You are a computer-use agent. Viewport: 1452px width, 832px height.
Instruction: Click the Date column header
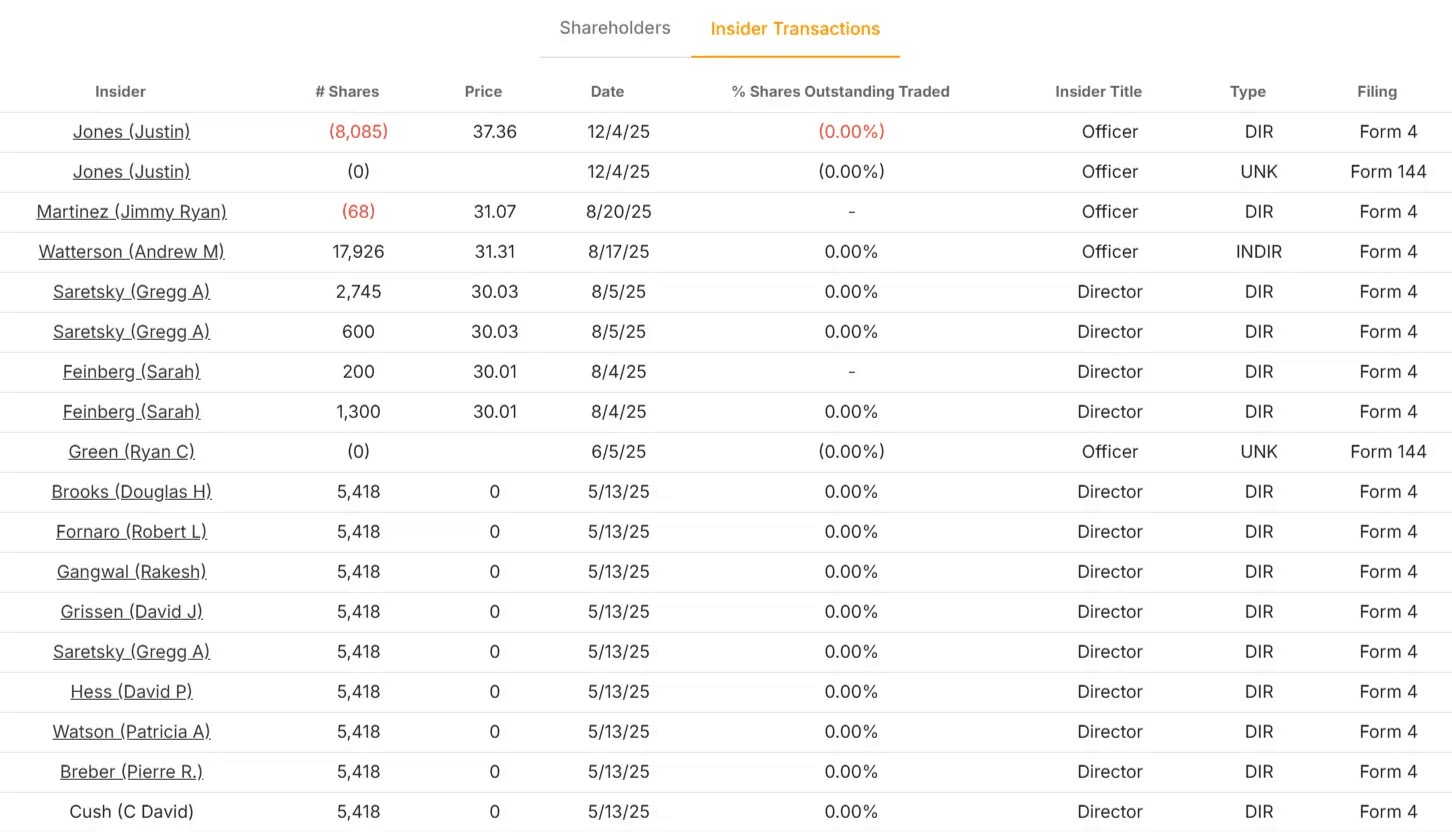(x=607, y=91)
